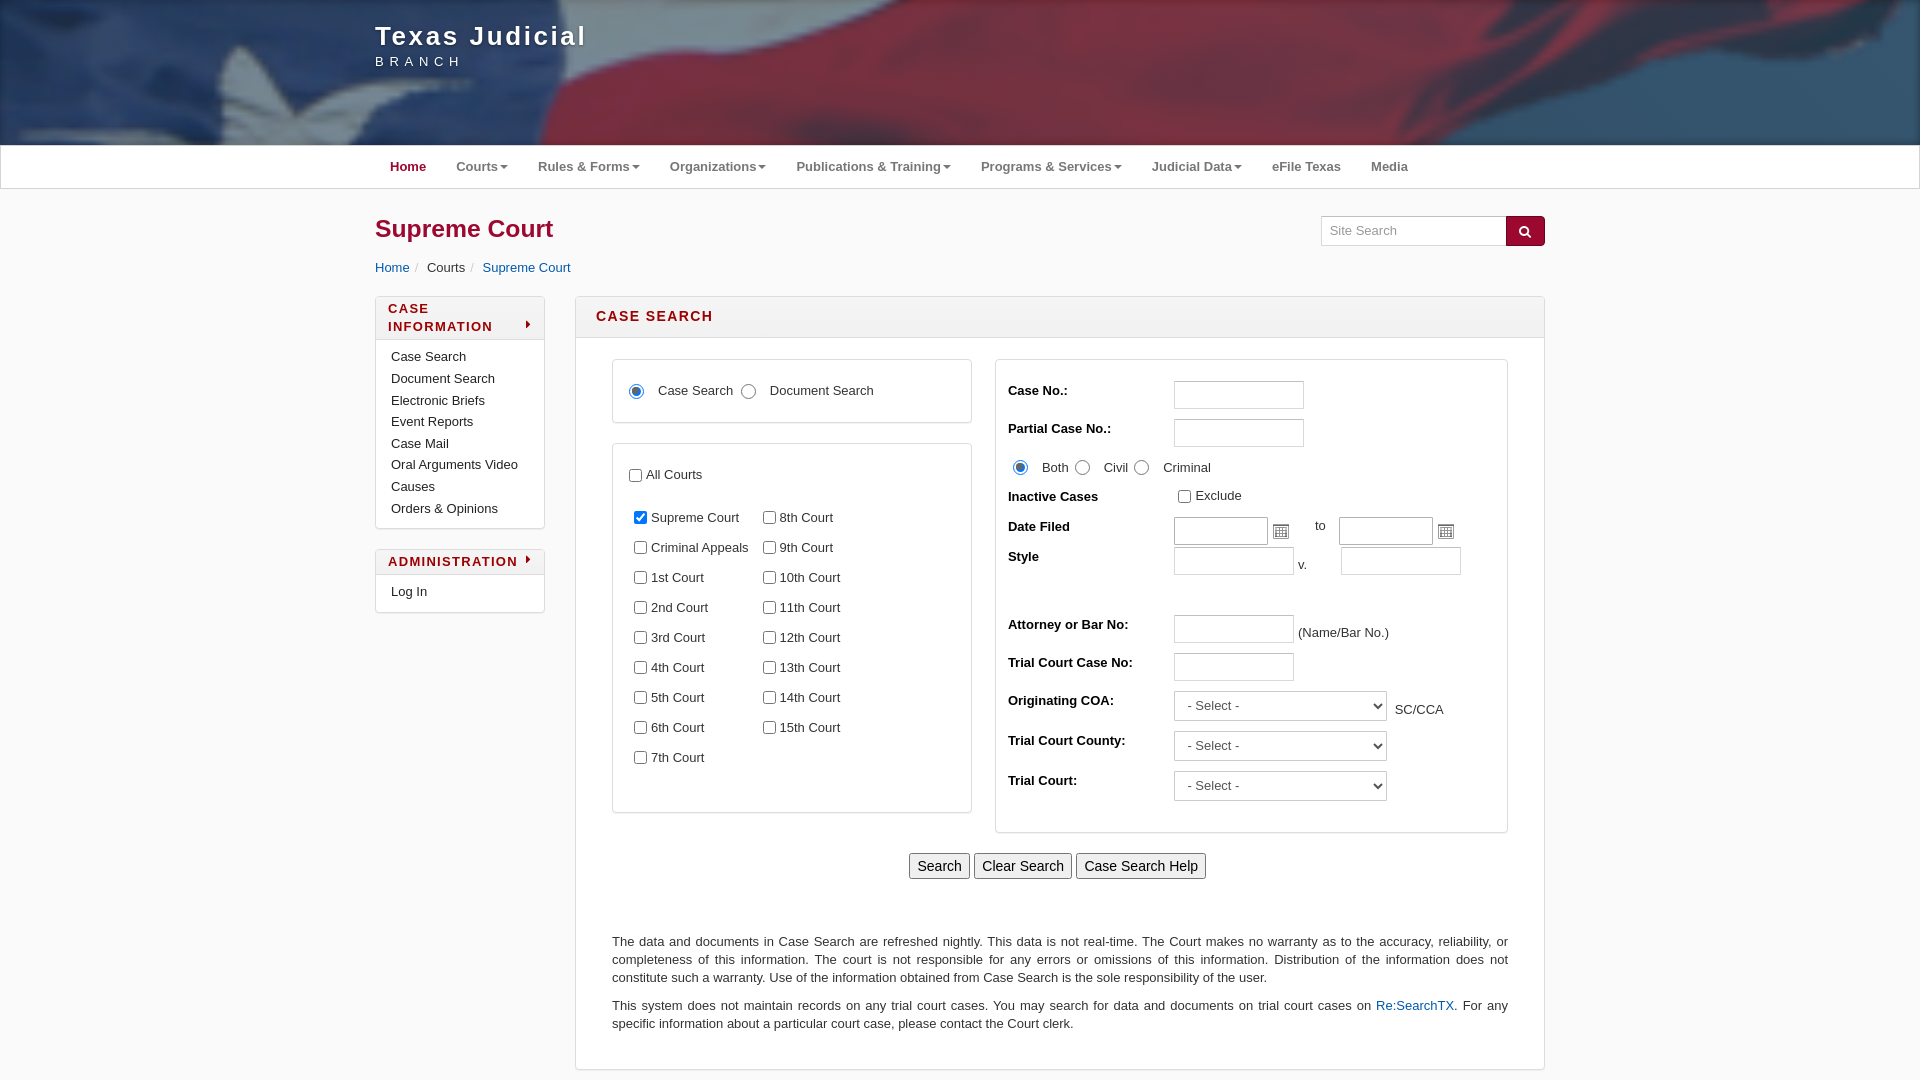Click the Date Filed start field
This screenshot has width=1920, height=1080.
(x=1221, y=531)
